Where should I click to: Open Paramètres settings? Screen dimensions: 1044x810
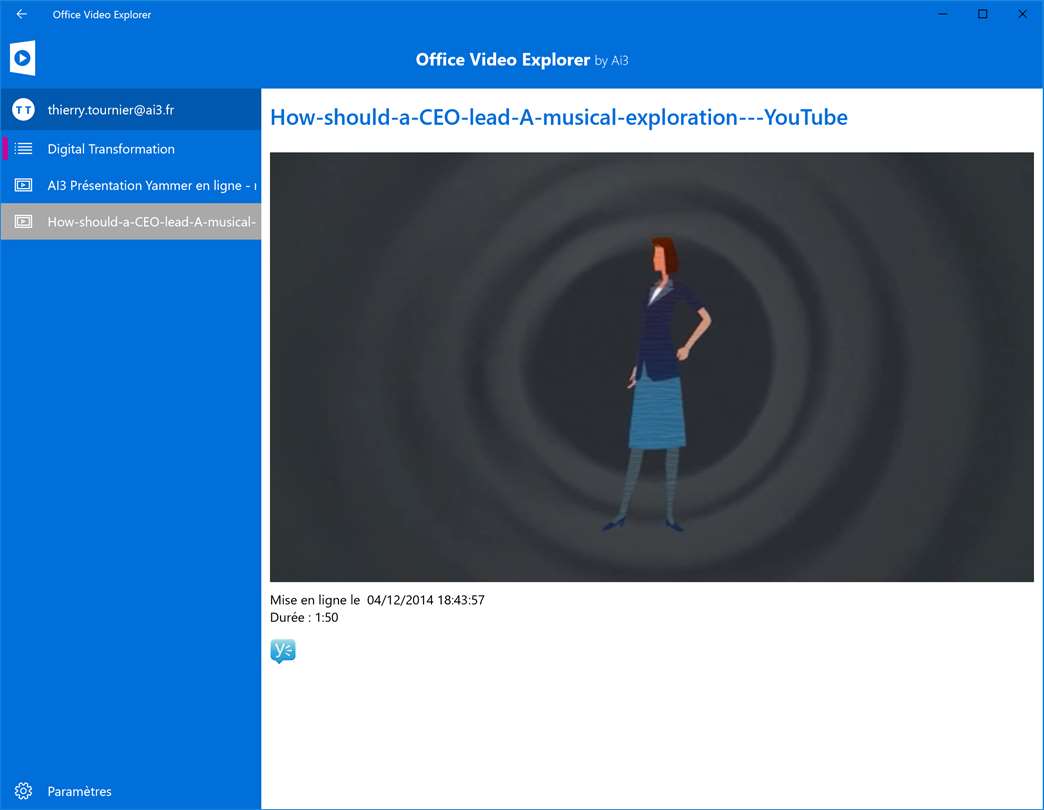click(x=130, y=791)
